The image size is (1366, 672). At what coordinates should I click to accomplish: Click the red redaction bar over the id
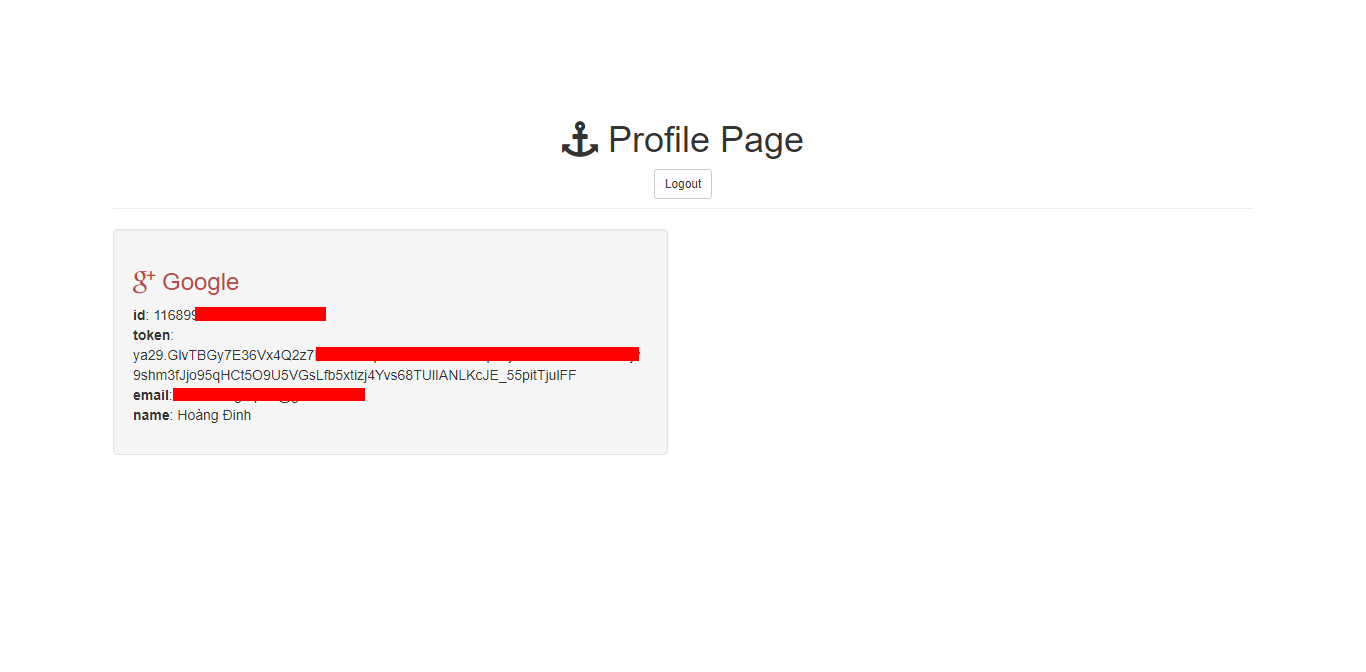pyautogui.click(x=261, y=314)
